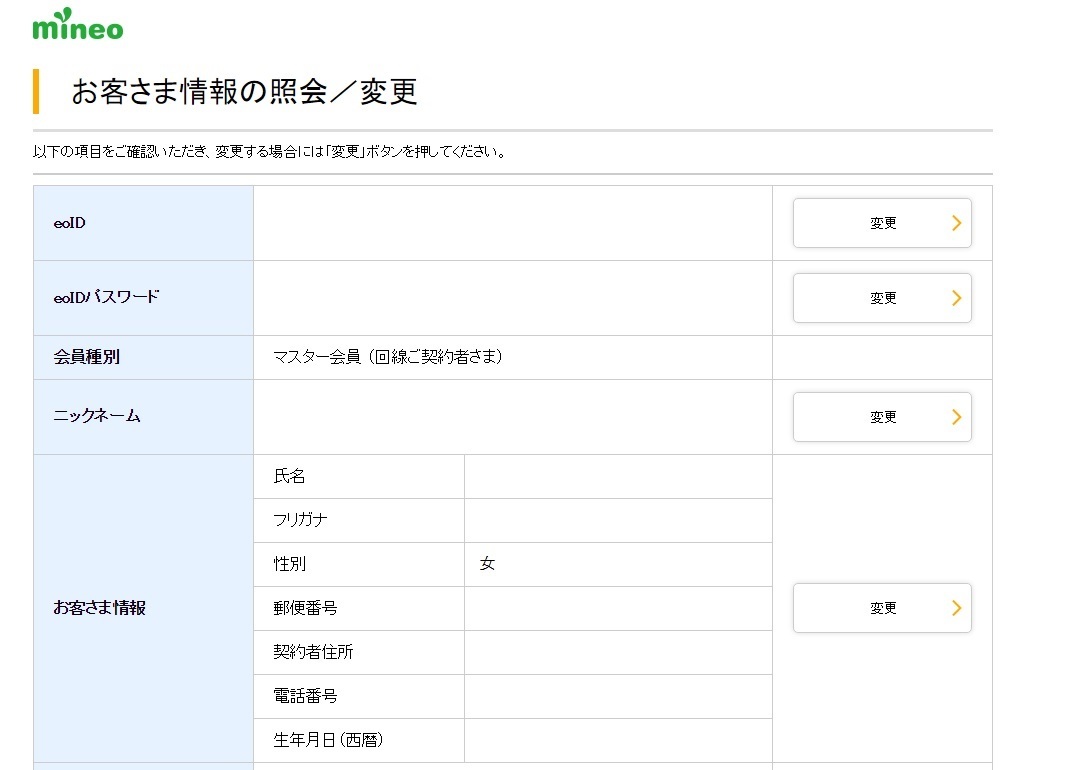Click the yellow arrow in the ニックネーム row

(x=956, y=417)
